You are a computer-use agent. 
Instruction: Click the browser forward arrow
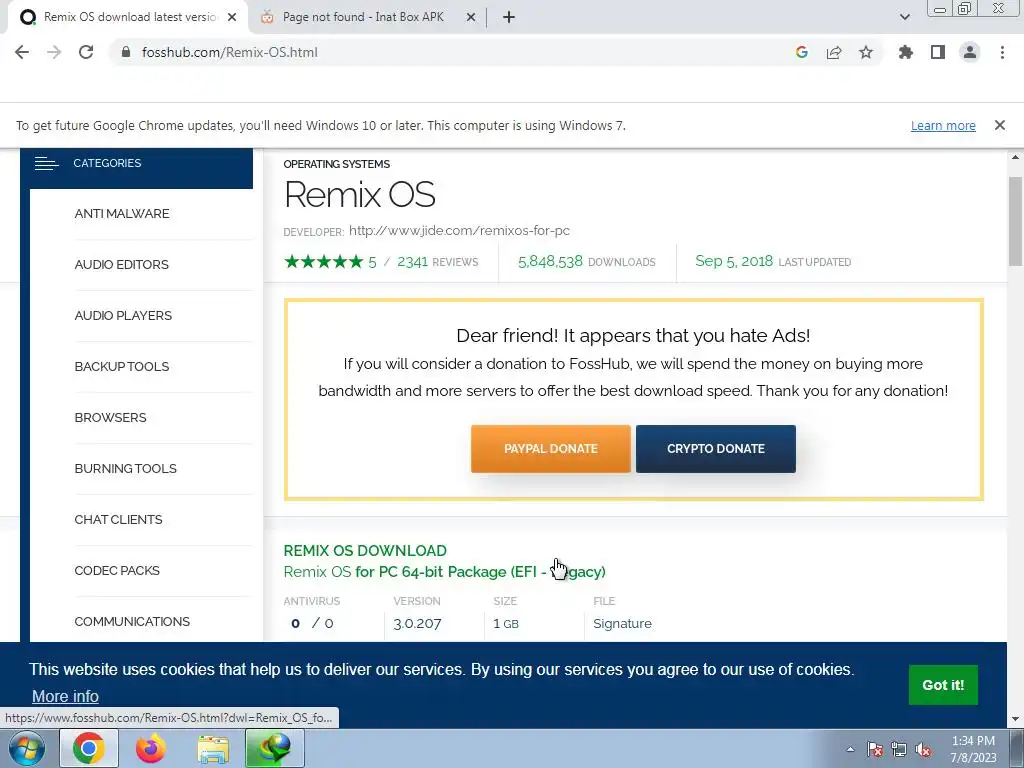[x=54, y=52]
